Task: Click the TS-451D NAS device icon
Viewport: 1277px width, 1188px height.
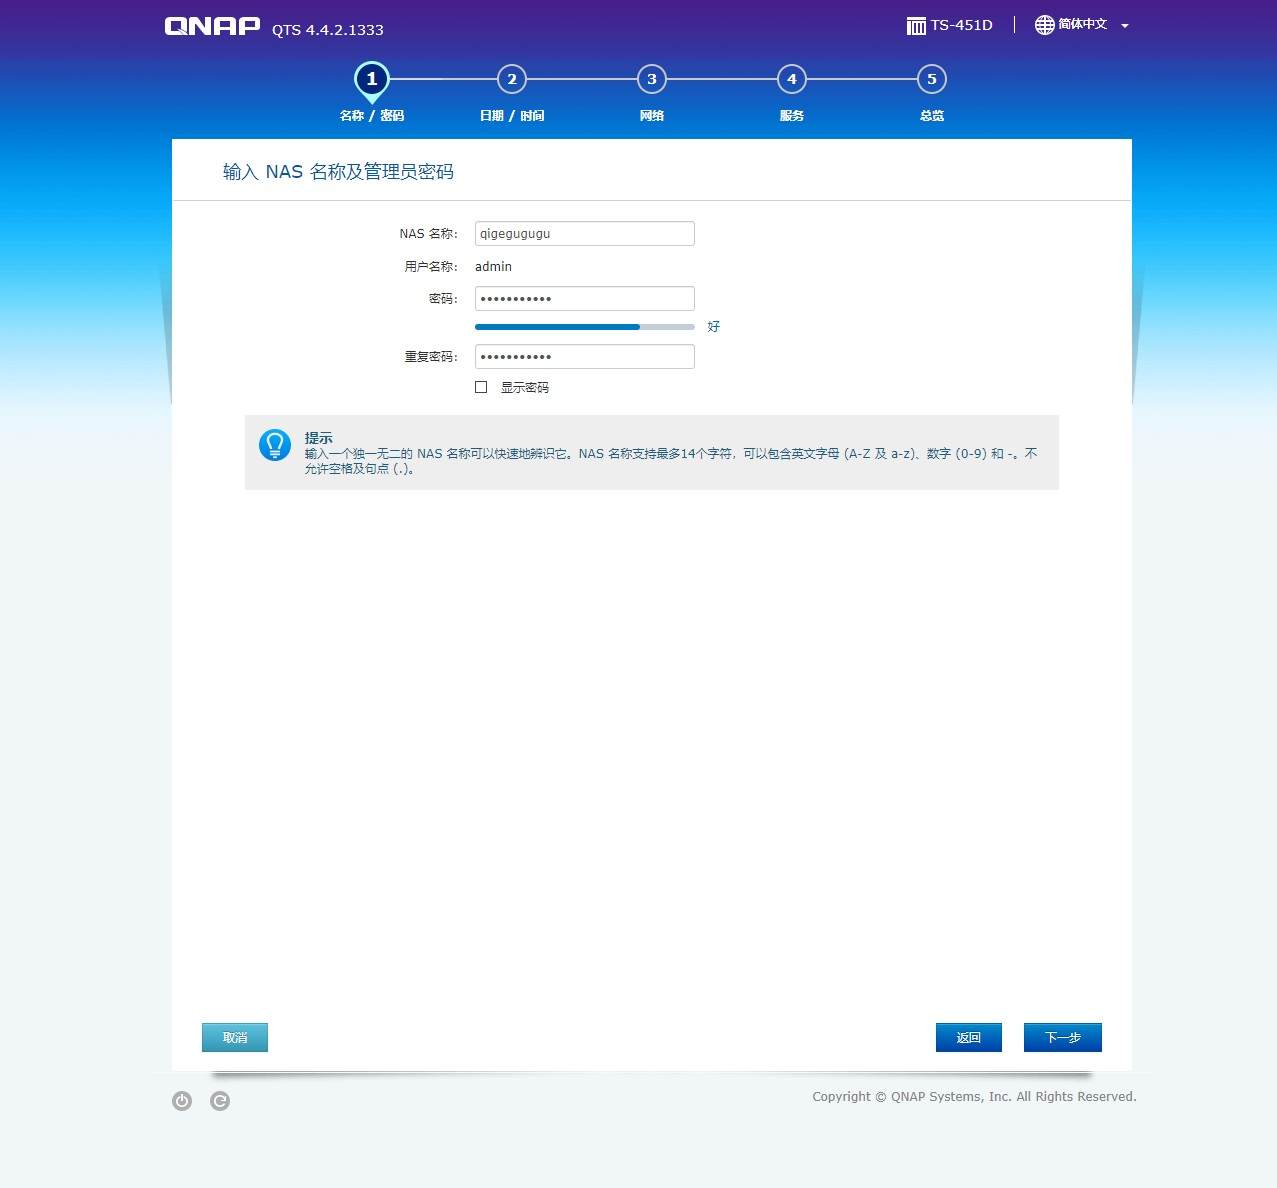Action: pos(916,26)
